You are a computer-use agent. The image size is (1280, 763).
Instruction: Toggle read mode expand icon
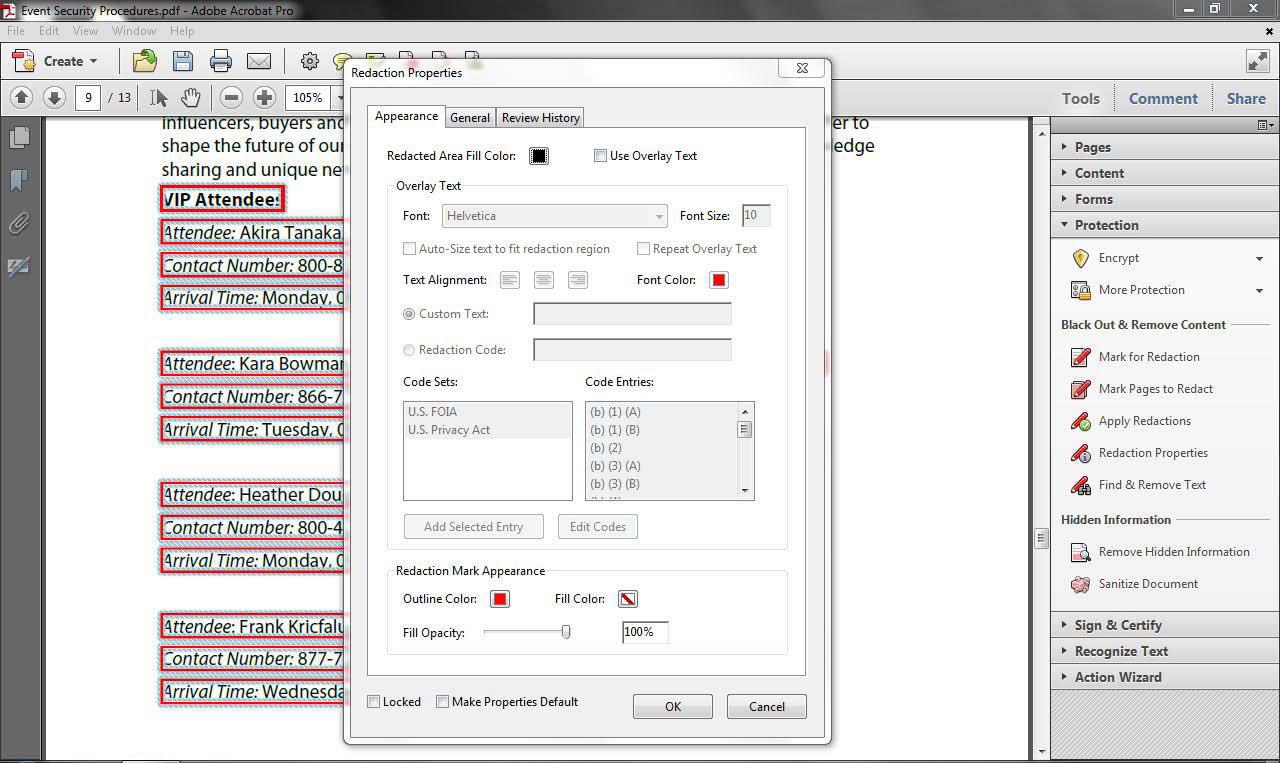(1257, 61)
